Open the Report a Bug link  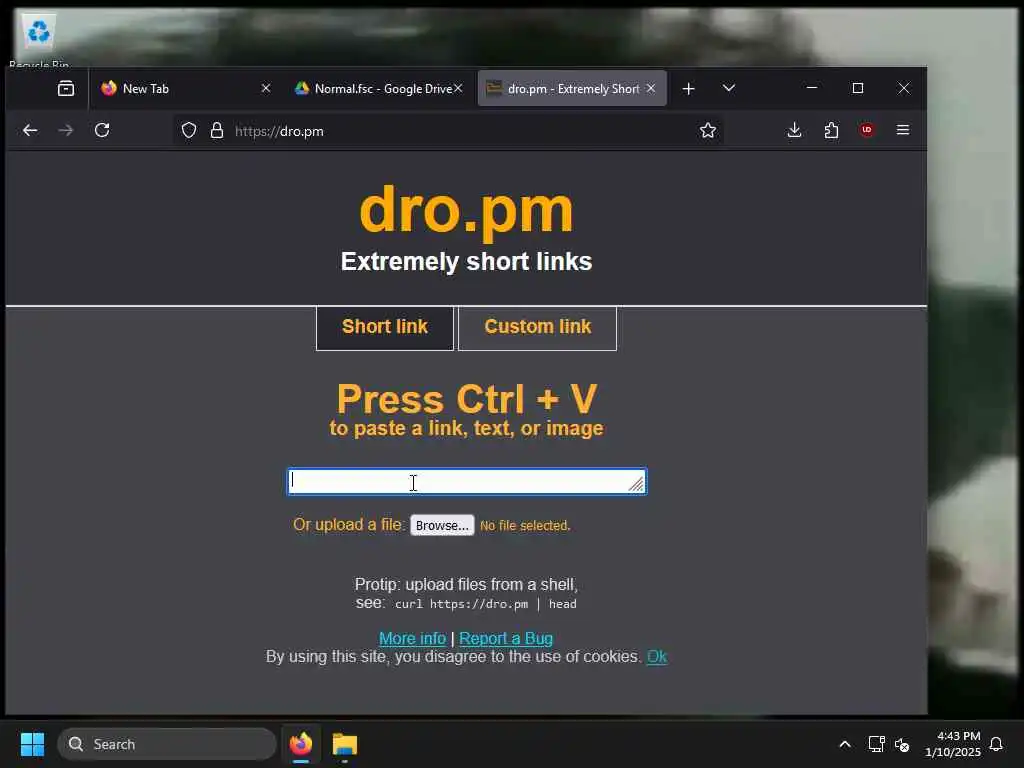coord(506,638)
